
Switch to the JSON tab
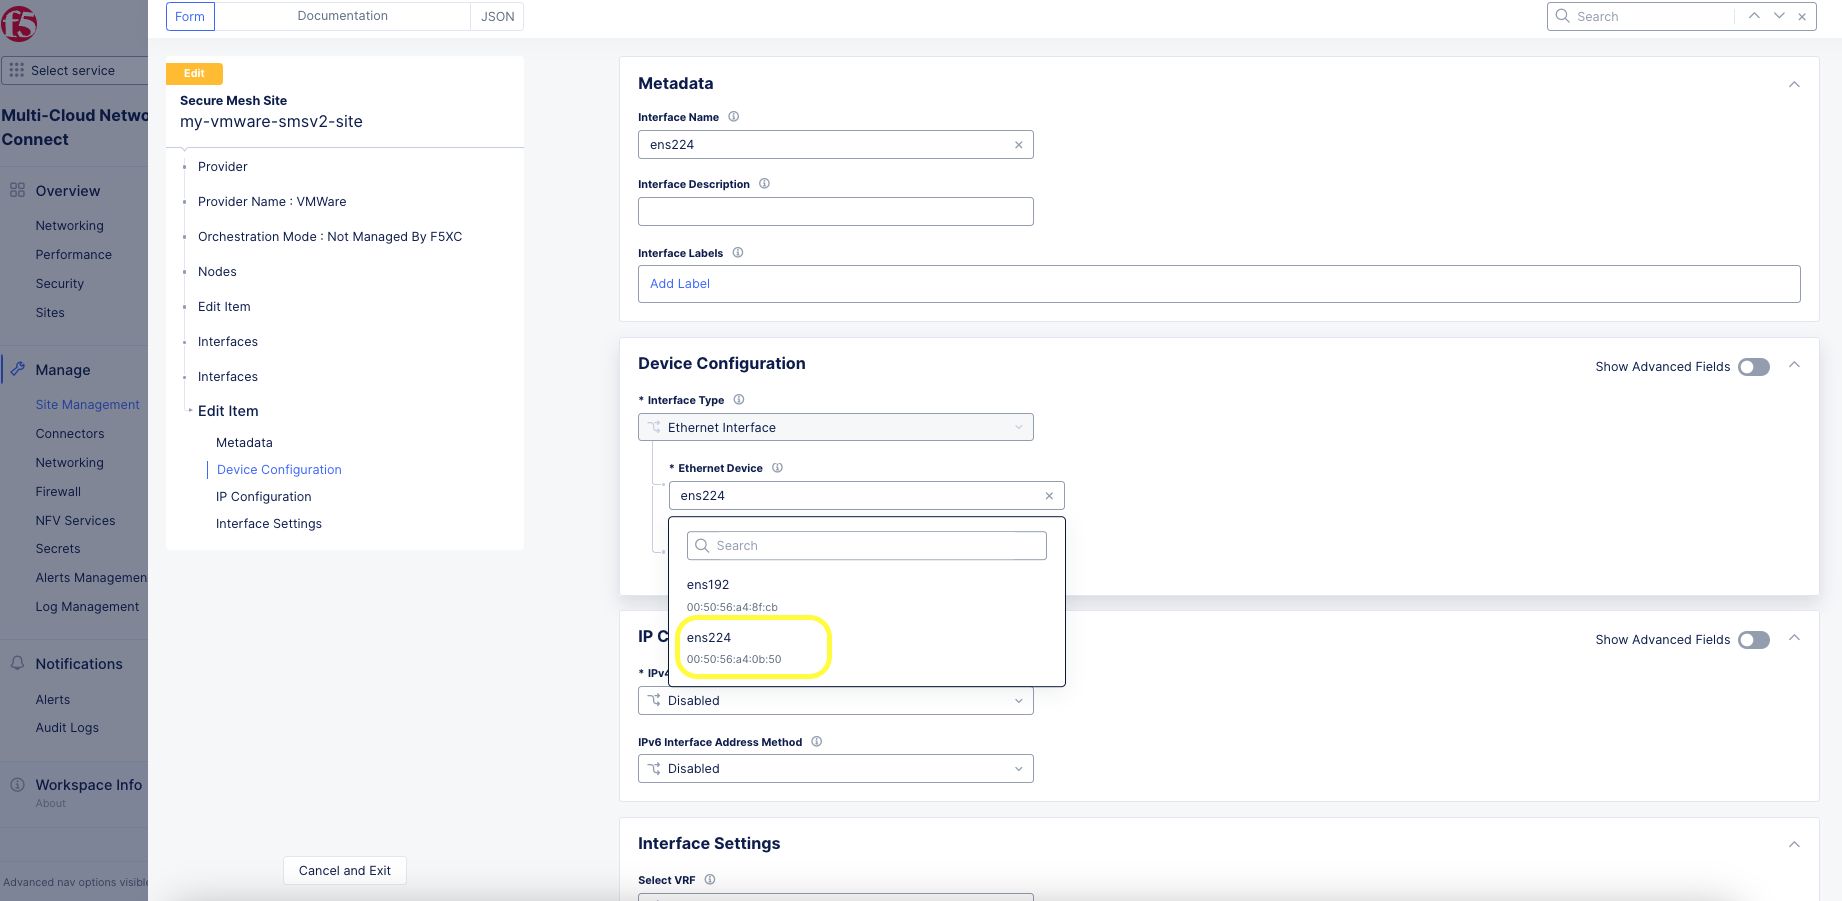point(497,16)
